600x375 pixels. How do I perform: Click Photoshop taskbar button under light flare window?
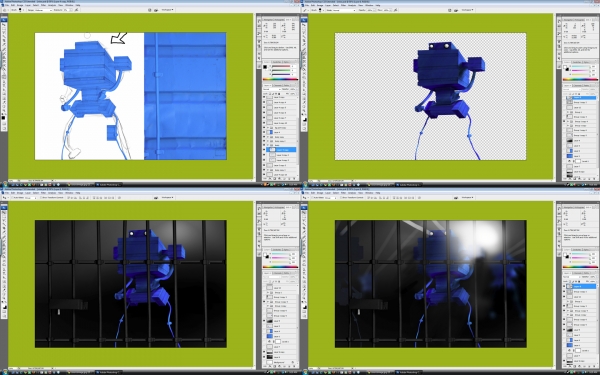tap(409, 372)
